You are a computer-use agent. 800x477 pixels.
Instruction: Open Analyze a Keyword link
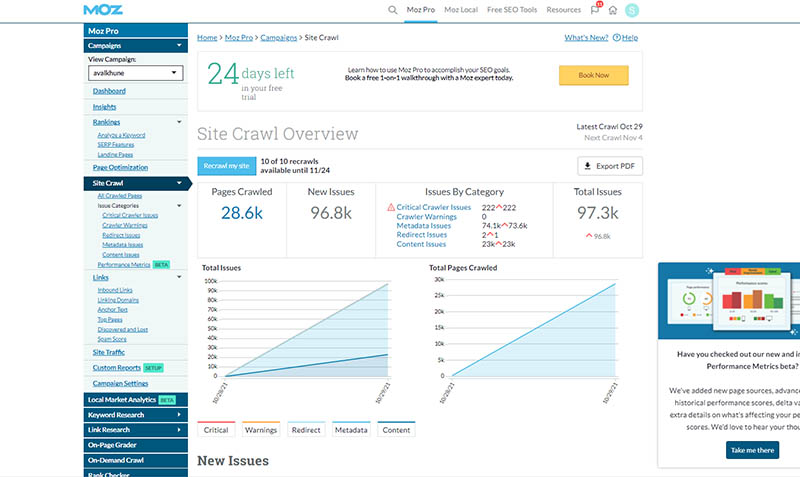[x=121, y=135]
